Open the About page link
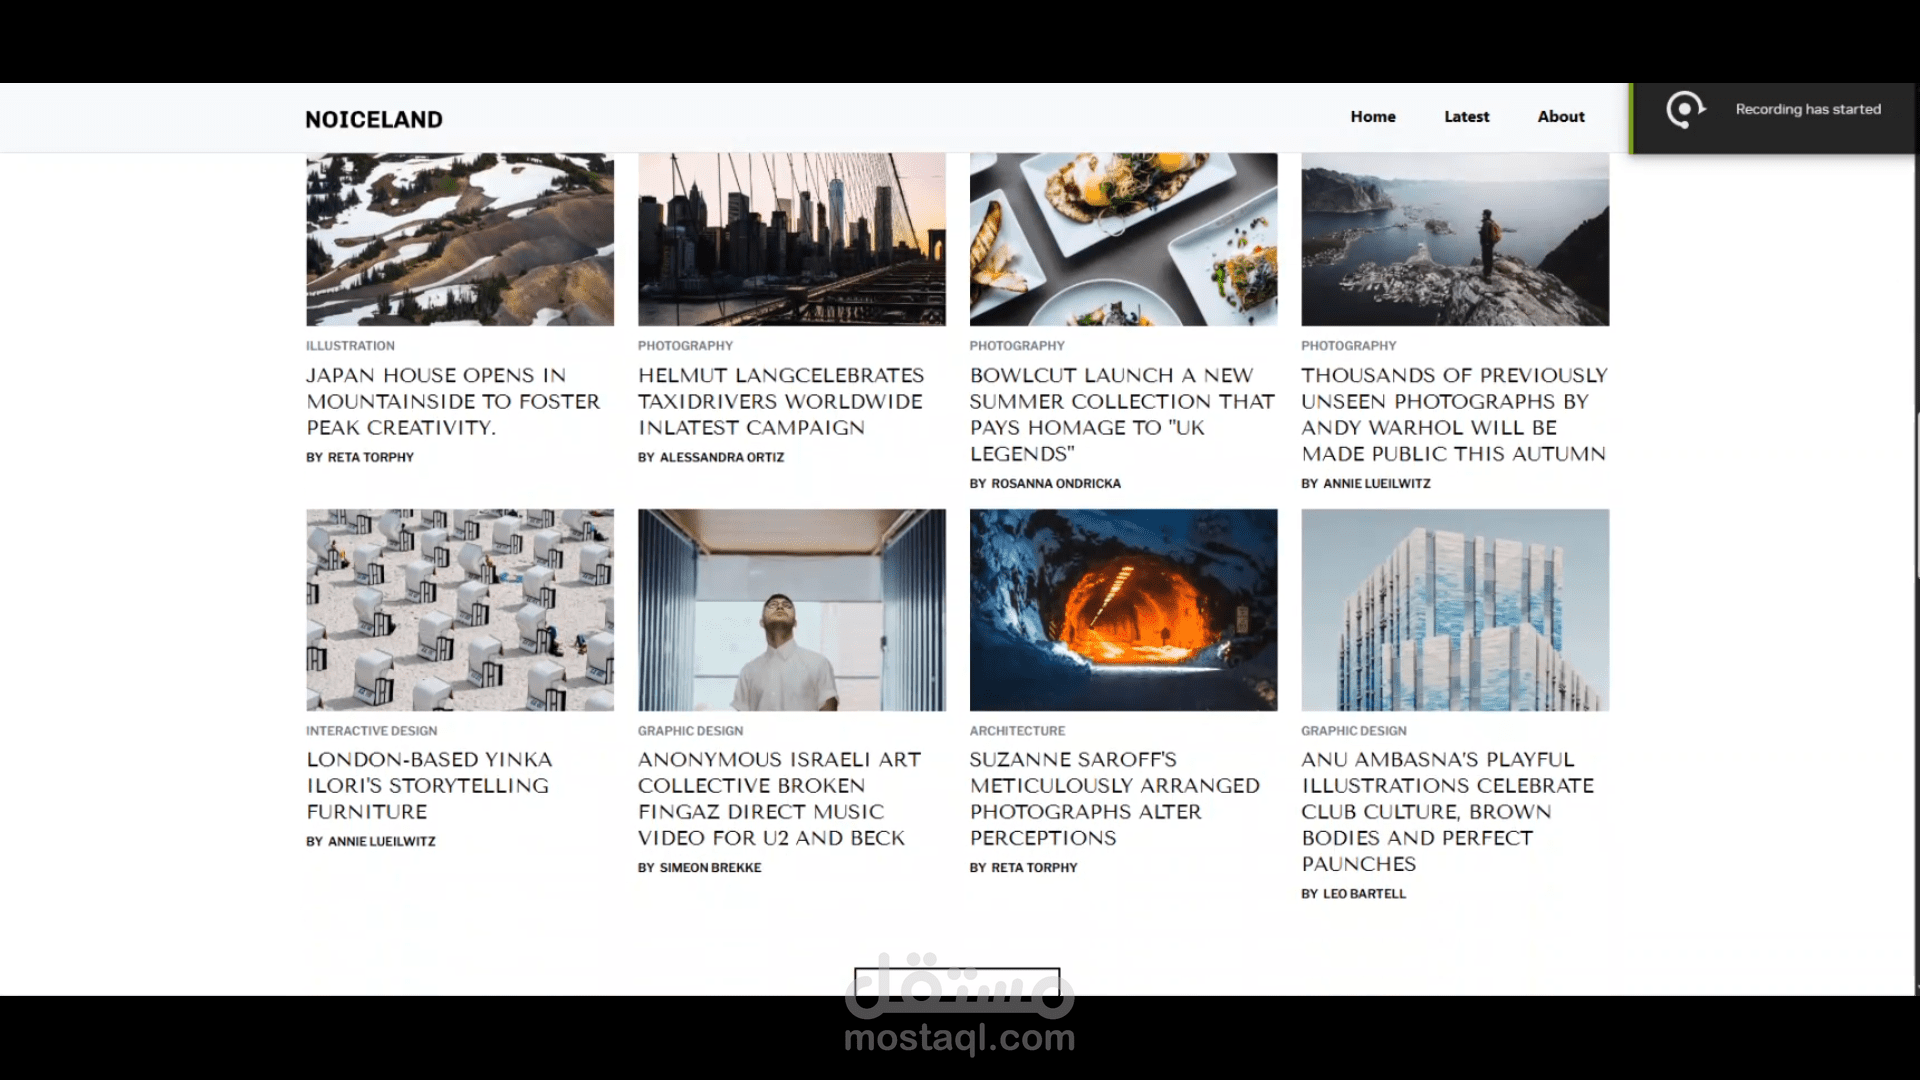Screen dimensions: 1920x1080 click(1560, 116)
